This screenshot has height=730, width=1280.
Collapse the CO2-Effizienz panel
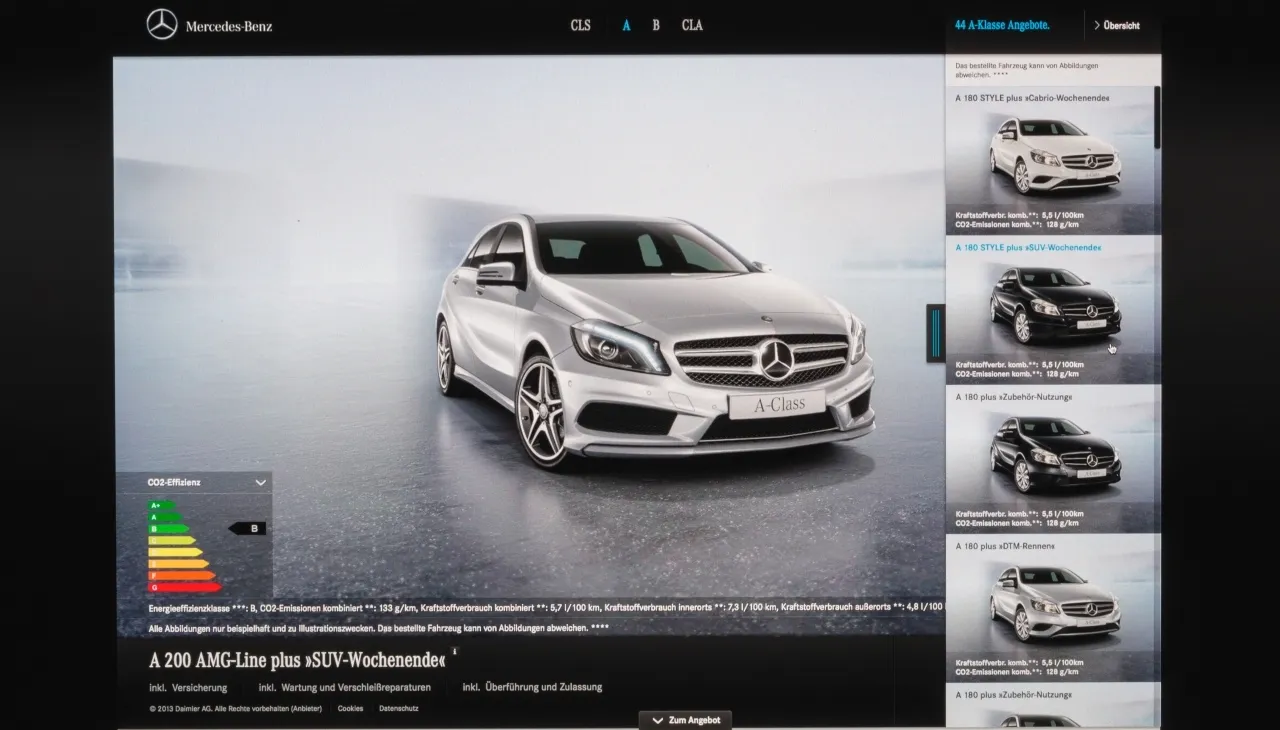coord(261,482)
